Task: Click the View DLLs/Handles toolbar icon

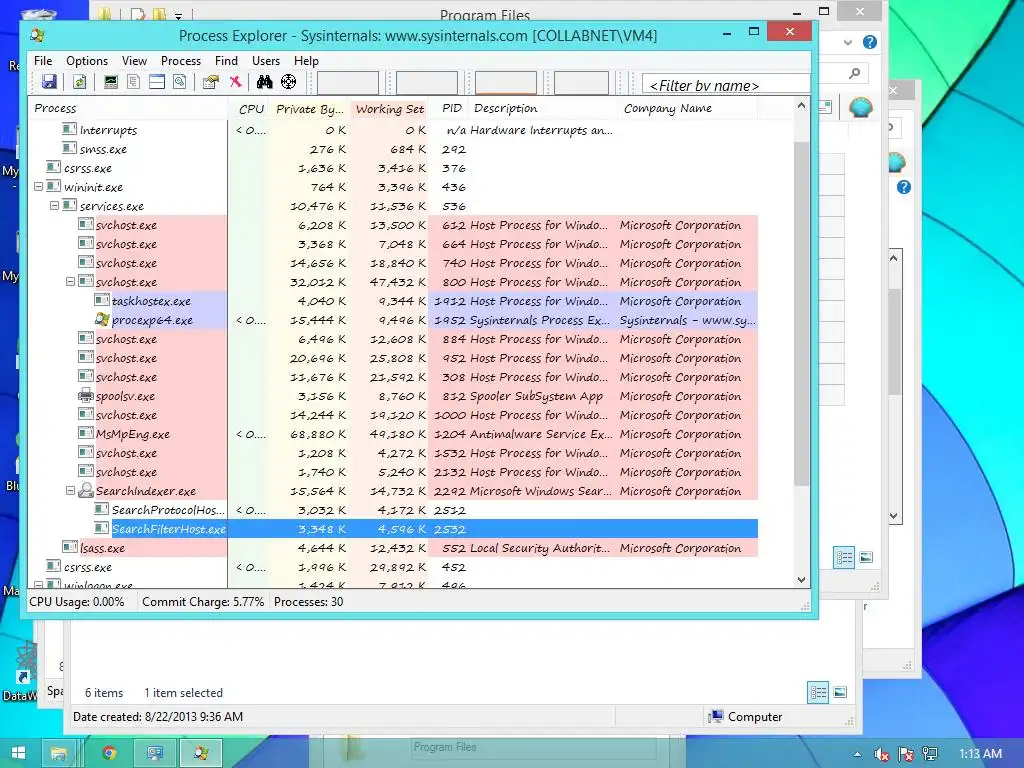Action: pyautogui.click(x=180, y=82)
